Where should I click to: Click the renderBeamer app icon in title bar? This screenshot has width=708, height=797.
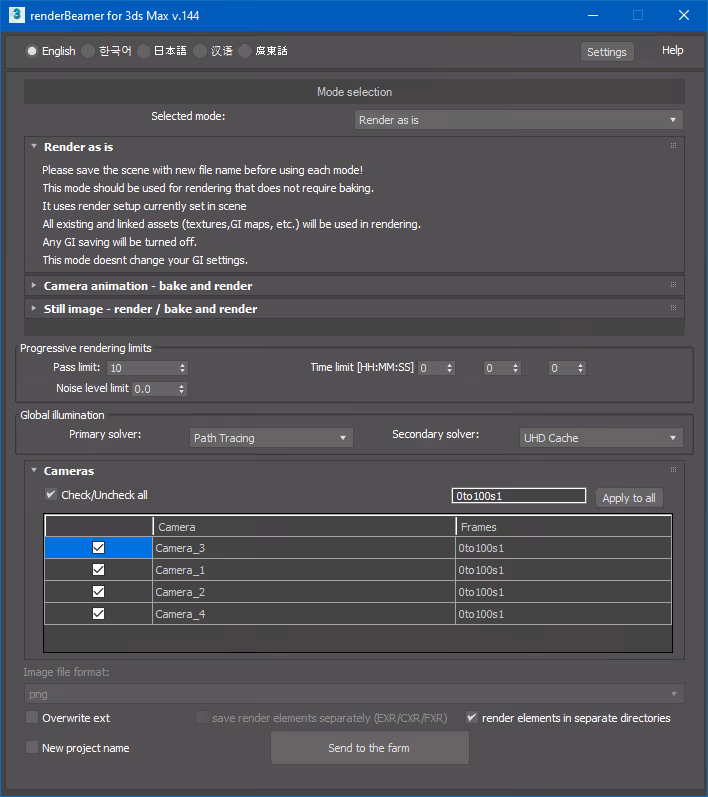(16, 15)
